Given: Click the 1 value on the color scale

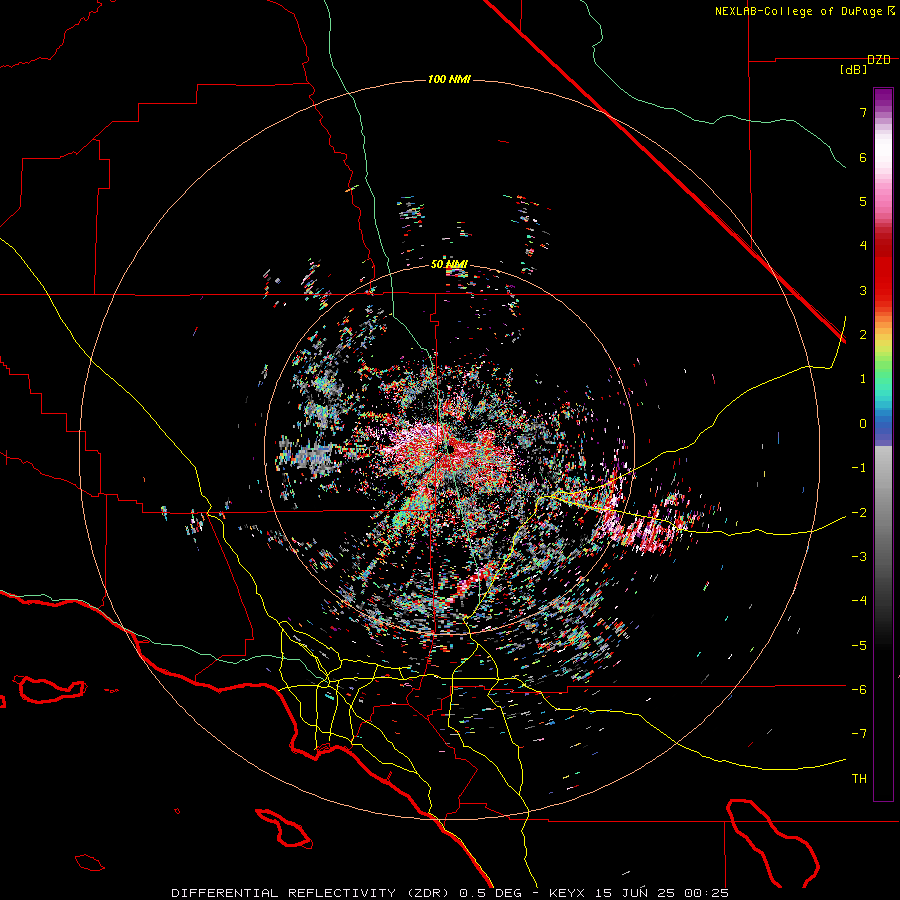Looking at the screenshot, I should (x=863, y=378).
